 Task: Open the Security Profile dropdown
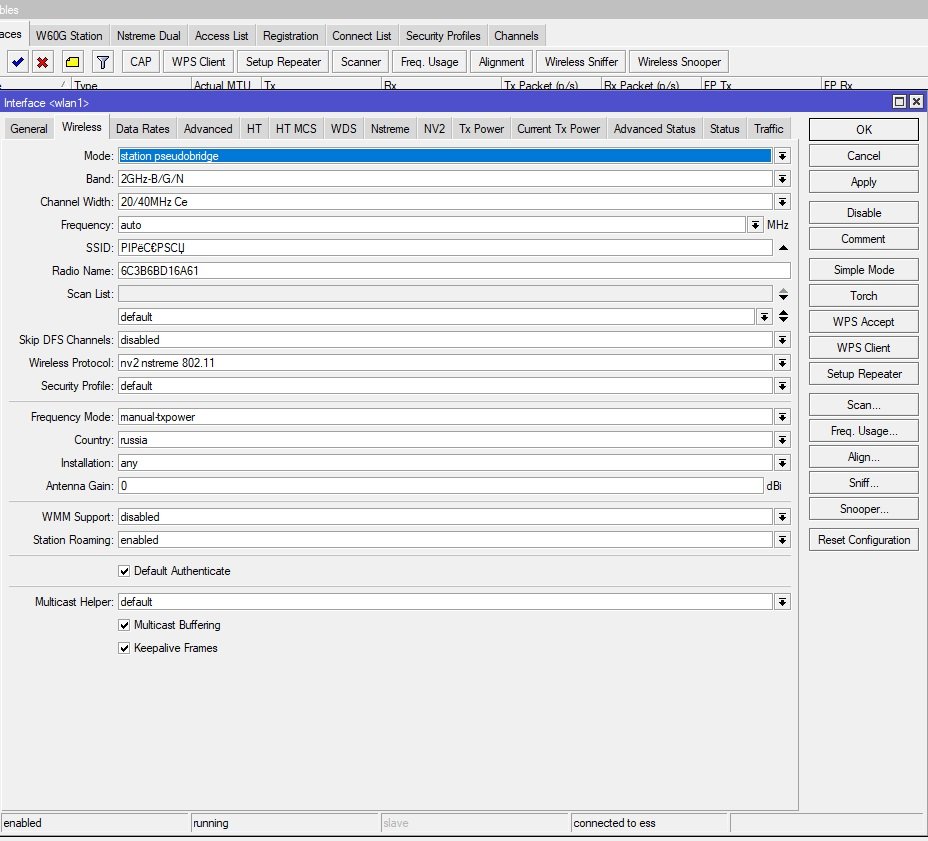click(782, 386)
